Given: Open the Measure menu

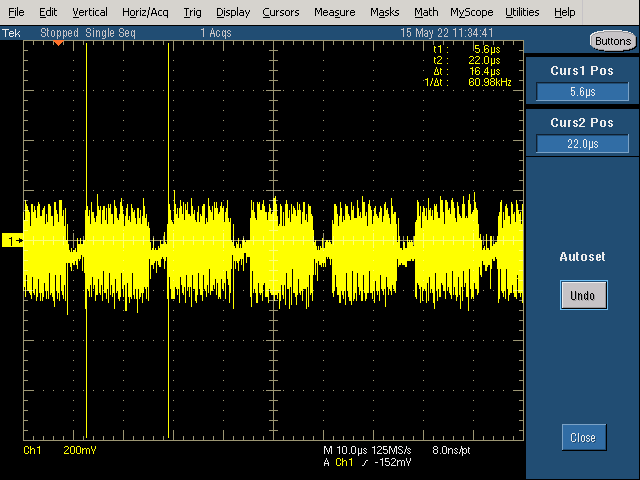Looking at the screenshot, I should coord(334,12).
